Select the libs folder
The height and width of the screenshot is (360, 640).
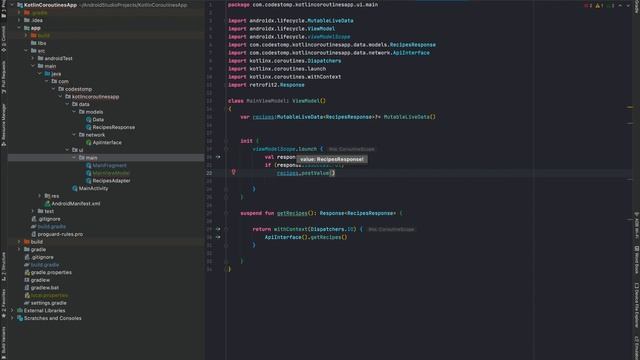click(42, 43)
